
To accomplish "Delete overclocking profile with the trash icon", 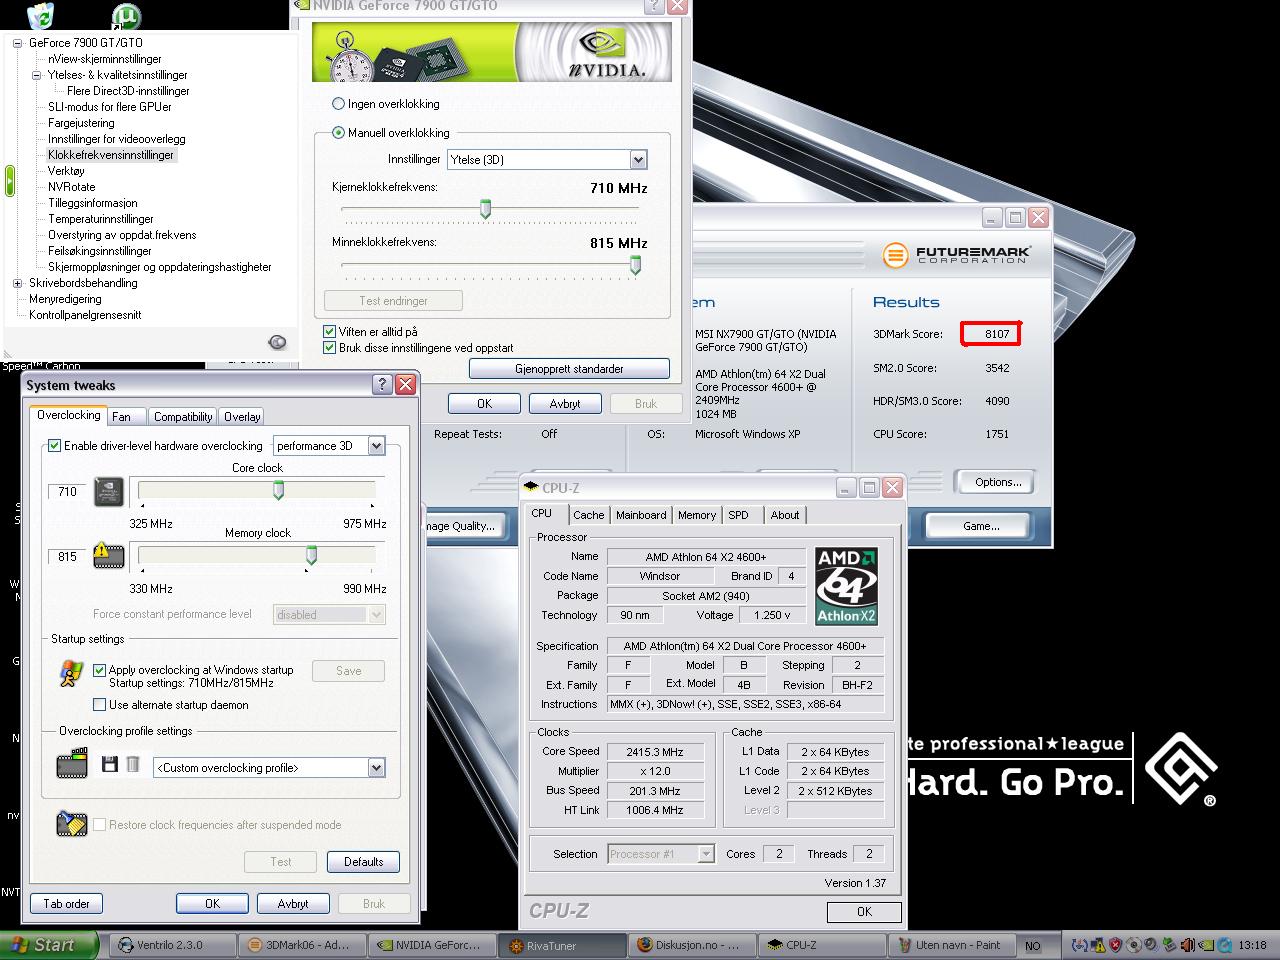I will tap(132, 765).
